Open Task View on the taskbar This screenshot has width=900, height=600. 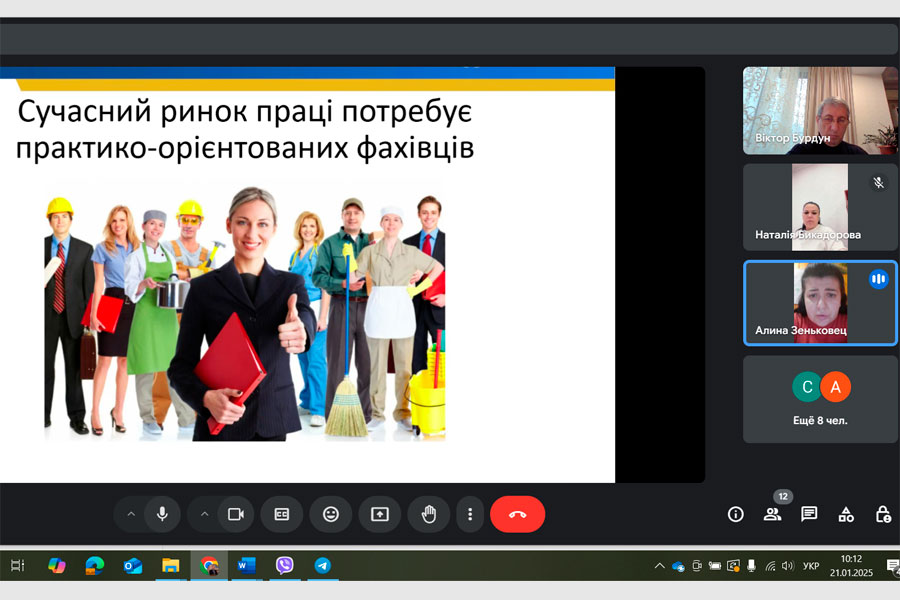point(18,566)
